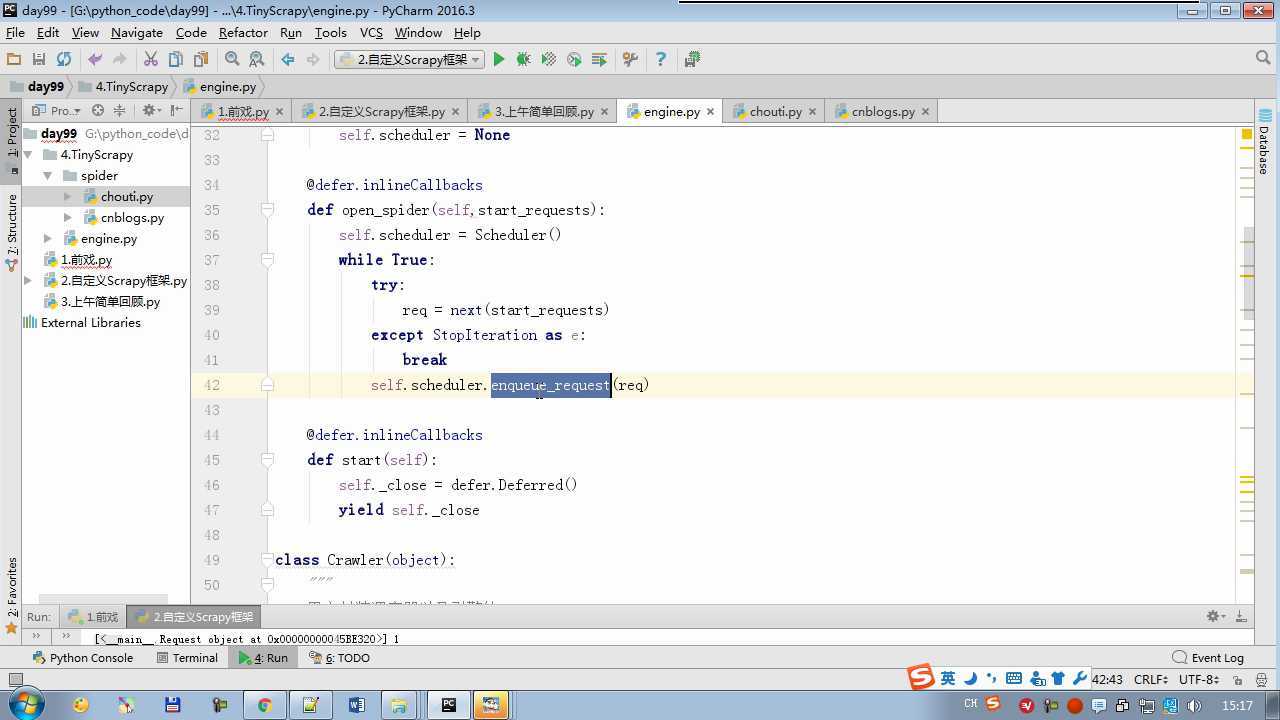
Task: Fold the start method in the gutter
Action: tap(267, 460)
